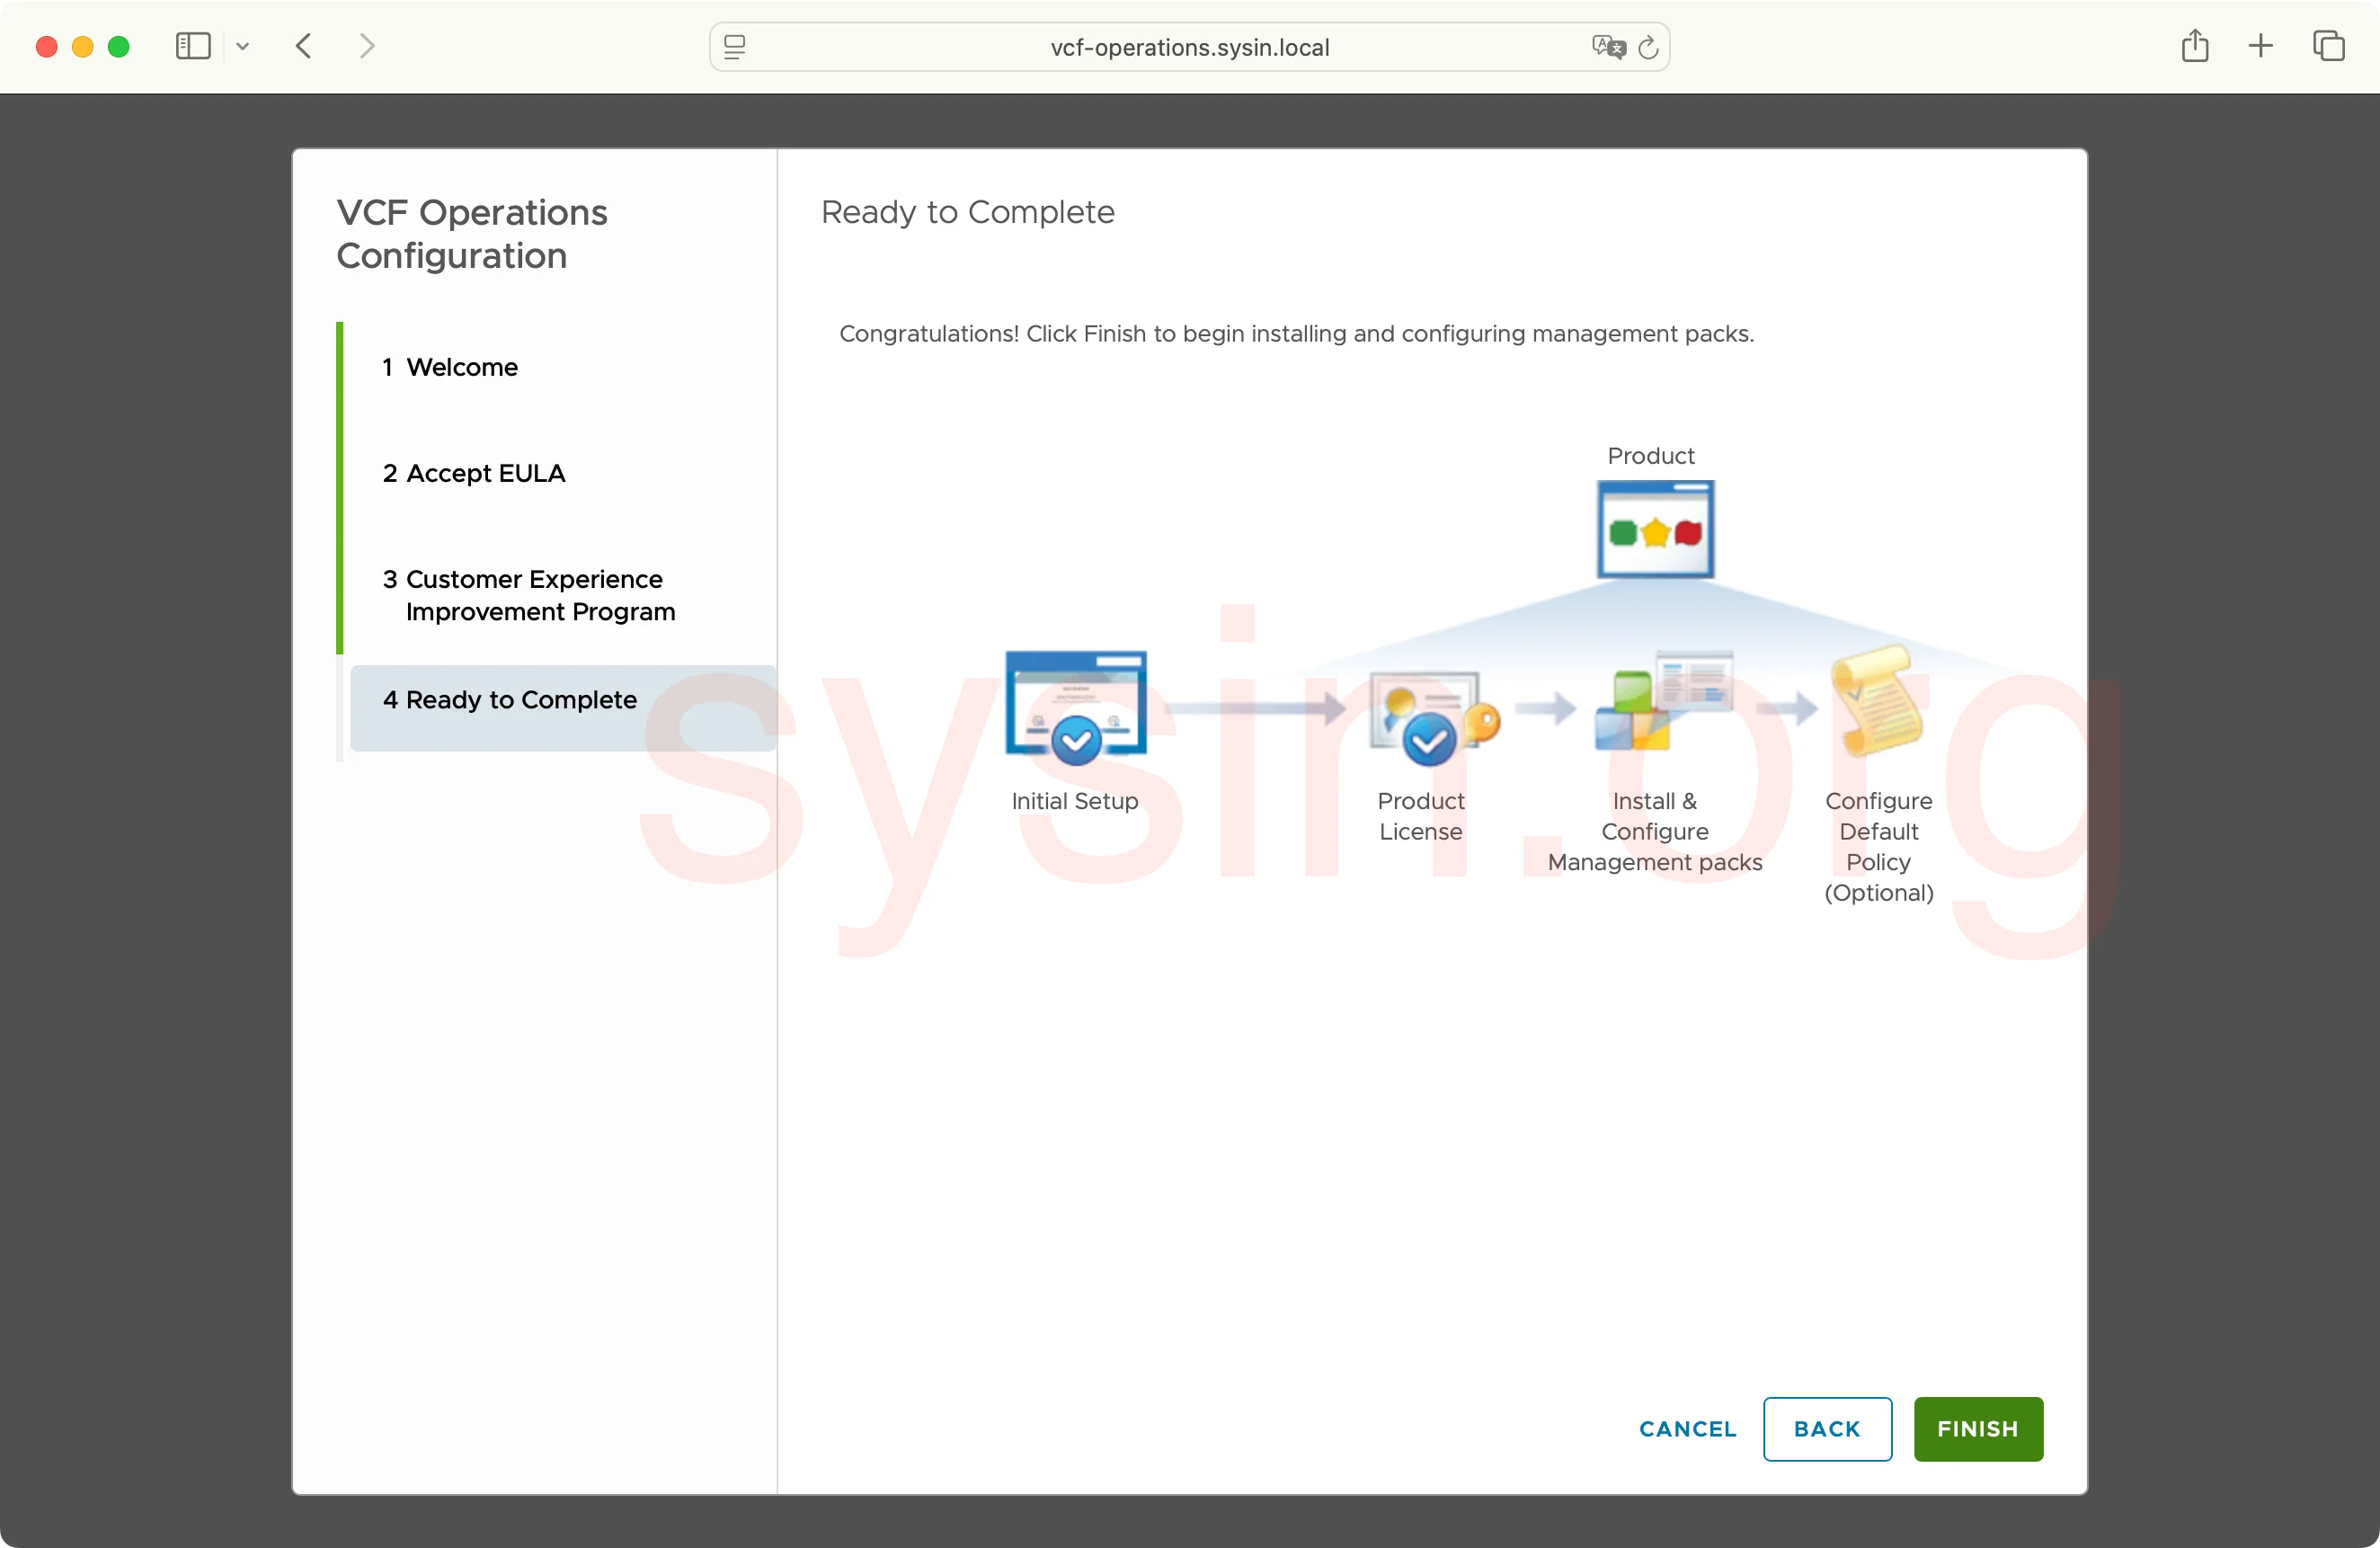Open a new tab with plus icon

(2260, 46)
